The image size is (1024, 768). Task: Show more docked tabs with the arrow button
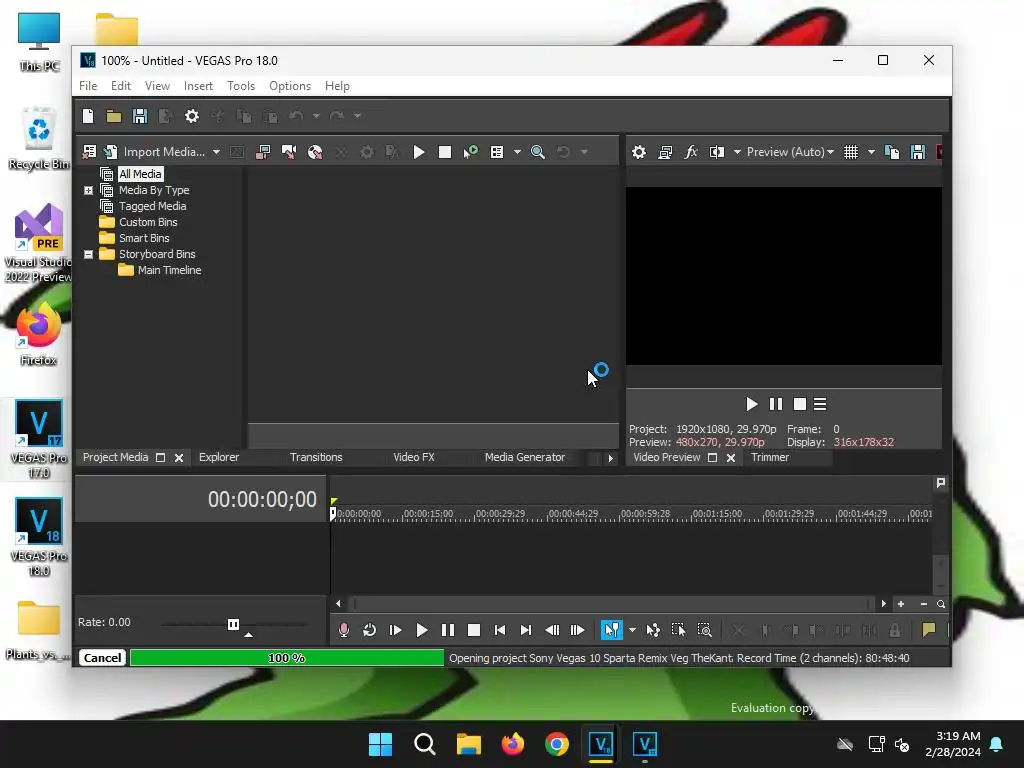click(x=611, y=458)
